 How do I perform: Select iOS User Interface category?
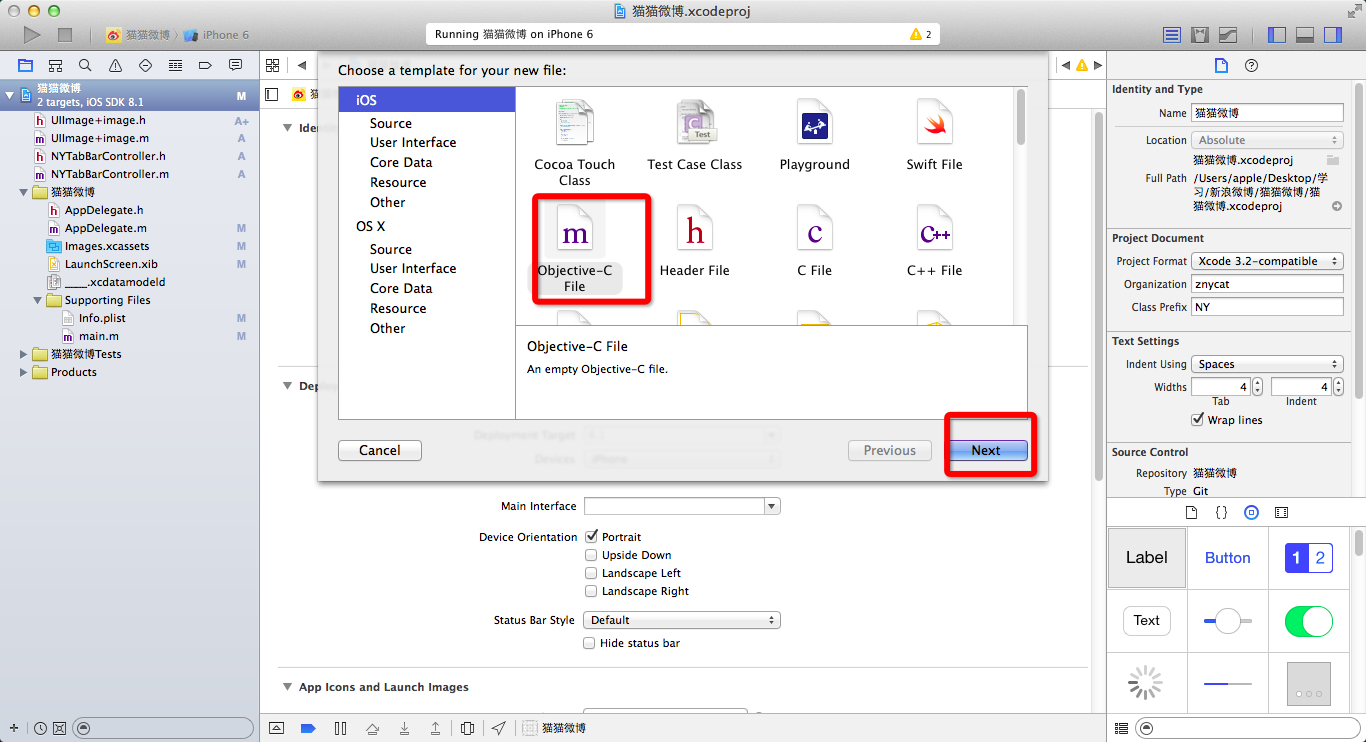click(413, 142)
